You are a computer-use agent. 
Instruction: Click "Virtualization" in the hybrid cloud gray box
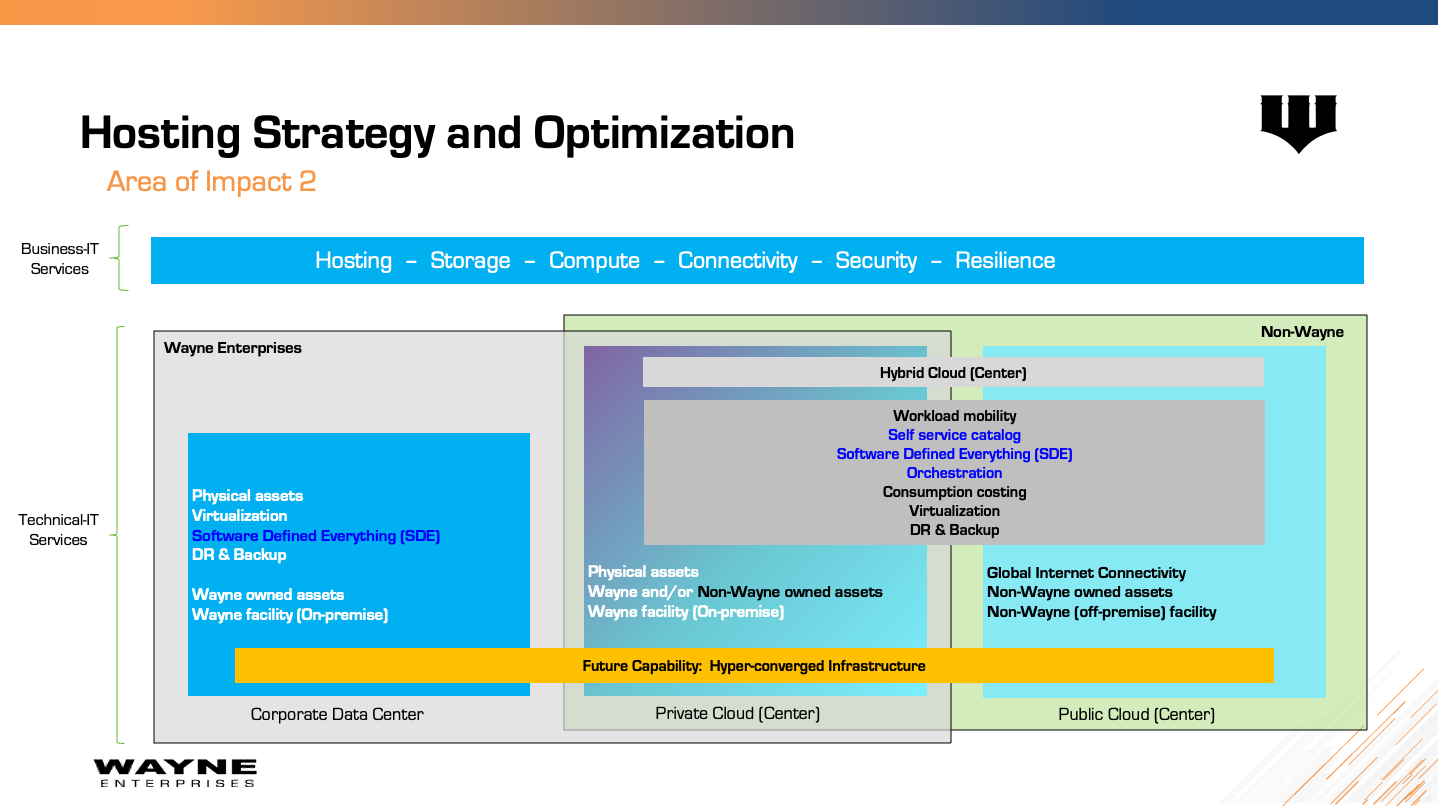click(954, 511)
